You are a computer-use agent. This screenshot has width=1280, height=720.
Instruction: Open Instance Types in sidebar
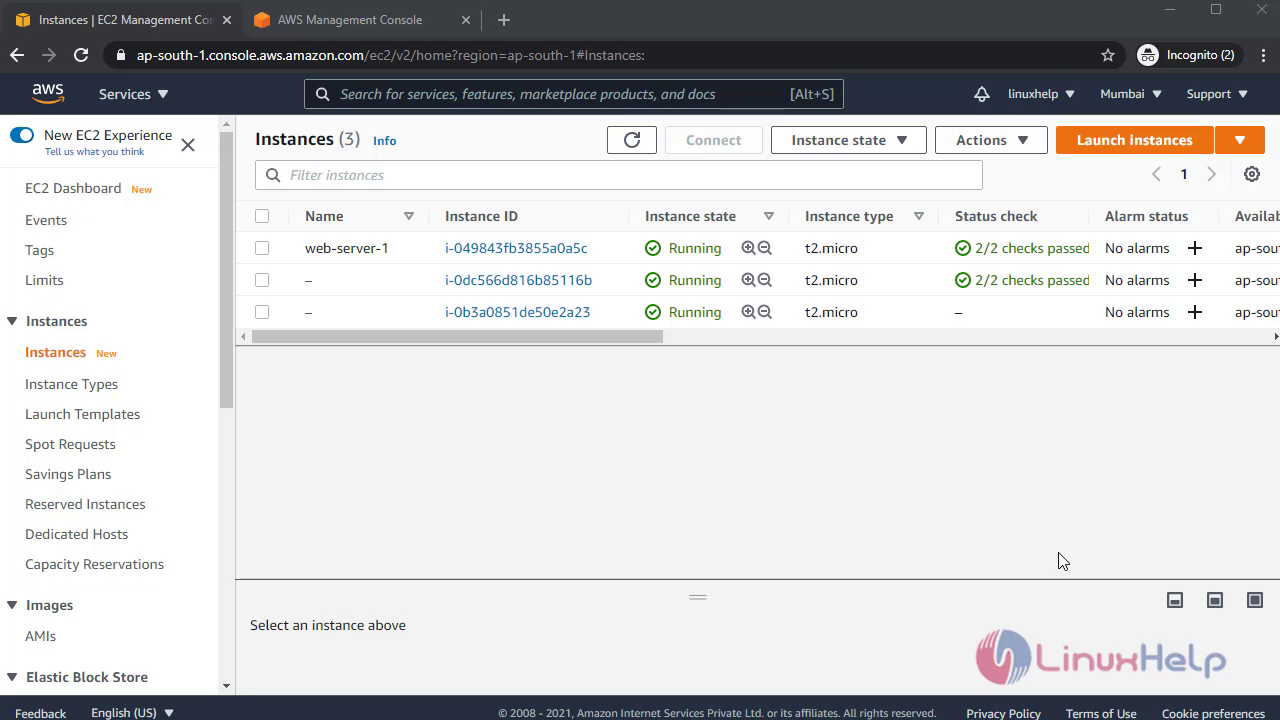(x=71, y=384)
